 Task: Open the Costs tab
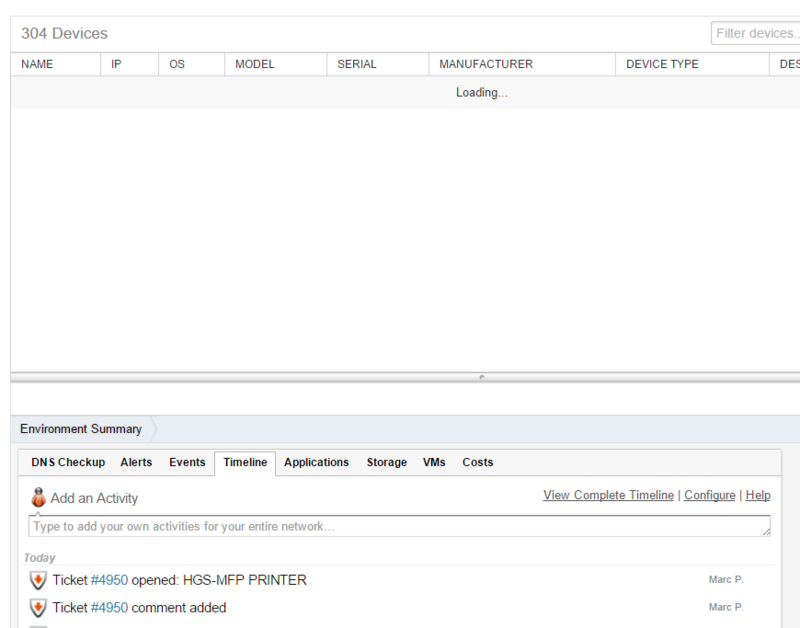tap(477, 462)
